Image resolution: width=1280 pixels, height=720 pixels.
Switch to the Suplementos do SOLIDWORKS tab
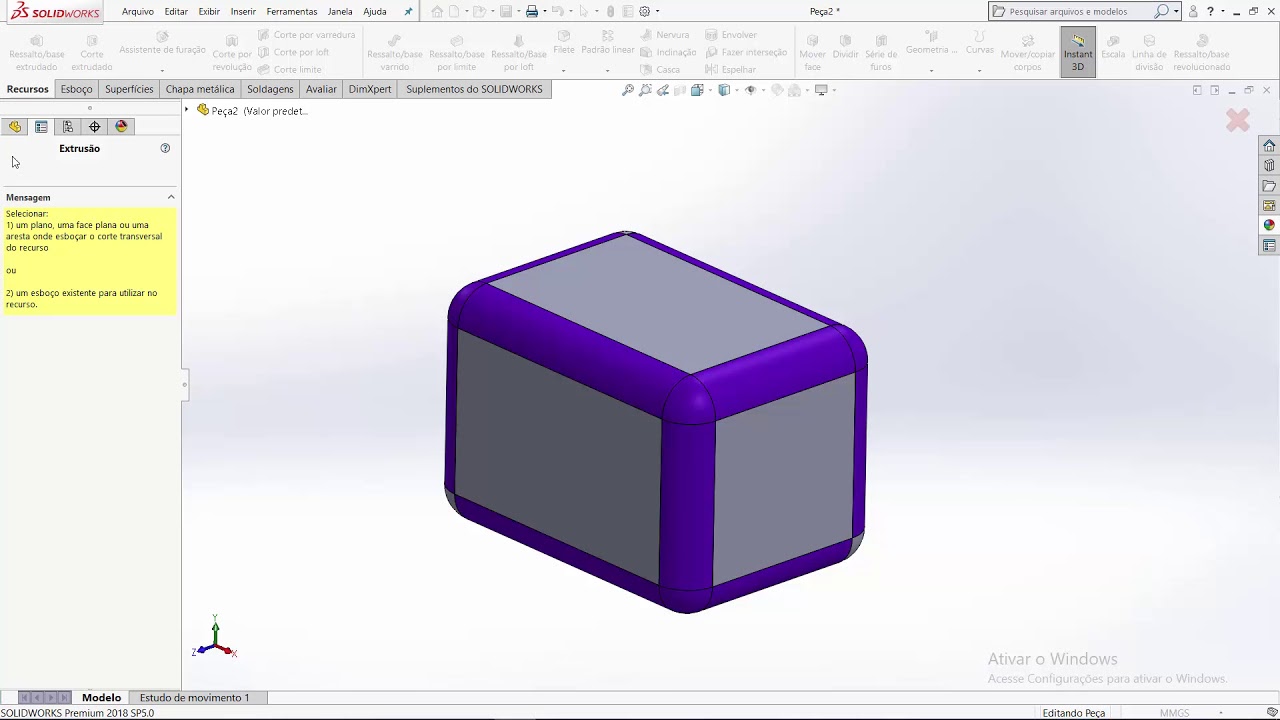click(x=474, y=89)
